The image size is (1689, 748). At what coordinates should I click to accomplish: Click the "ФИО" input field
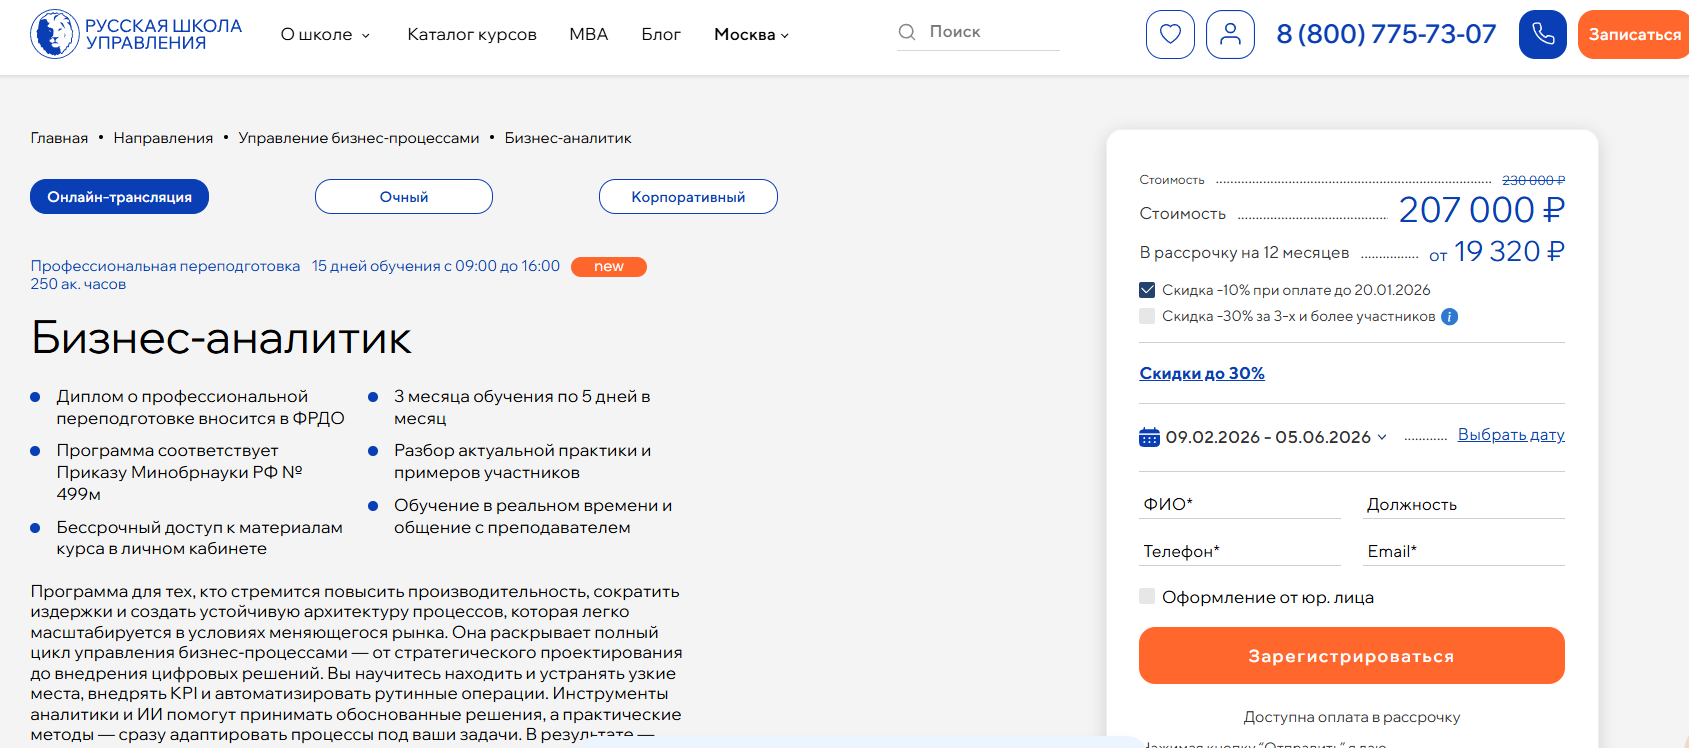pos(1239,504)
